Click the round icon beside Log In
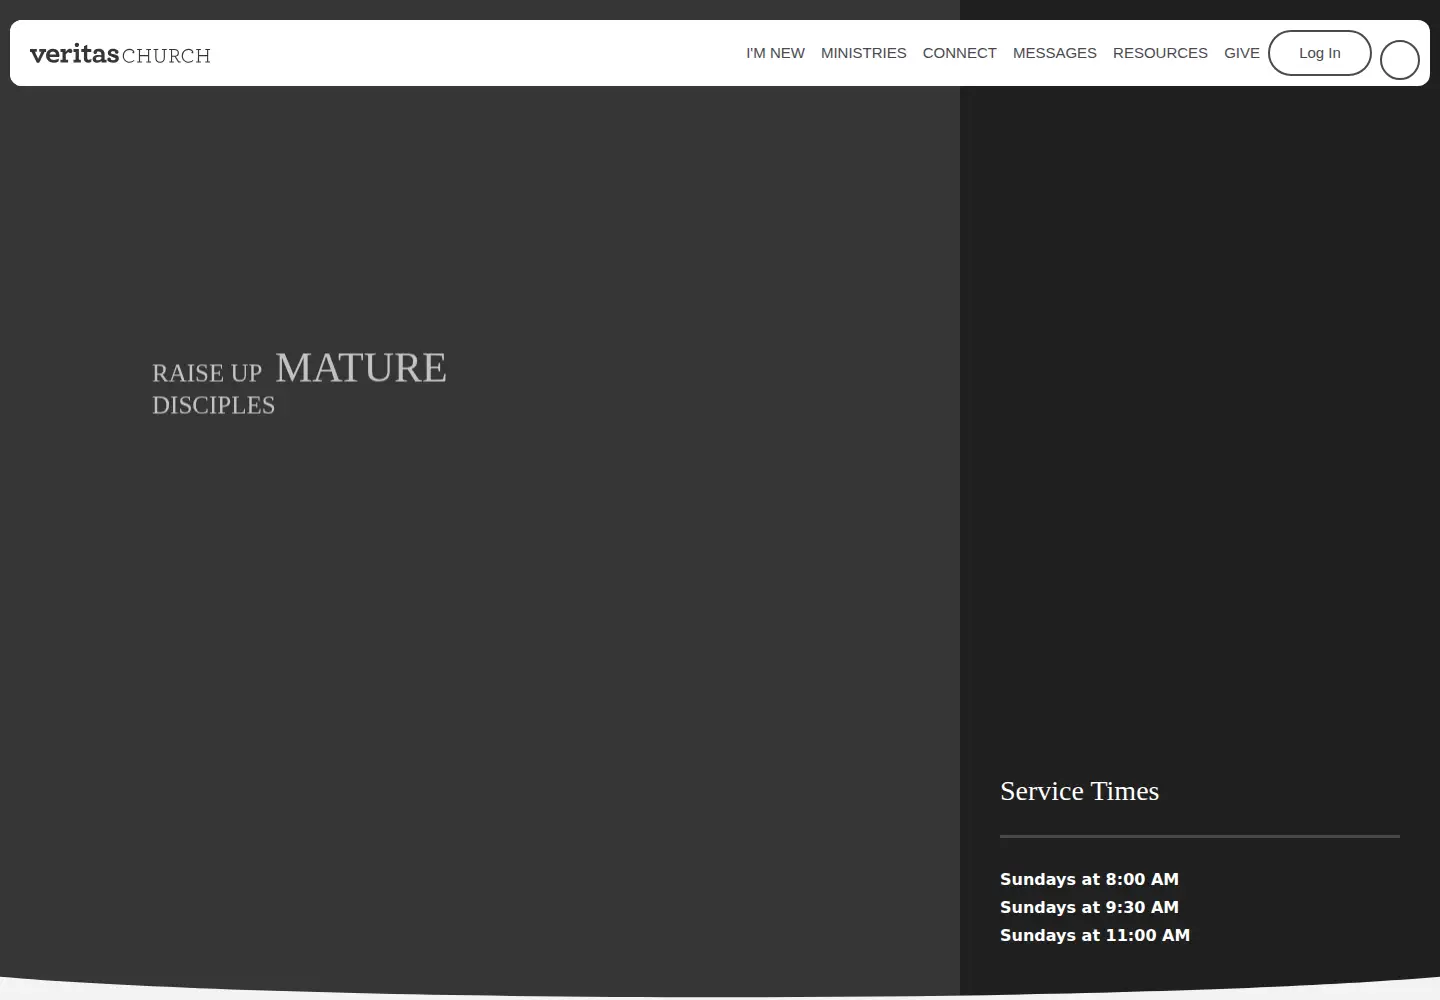The image size is (1440, 1000). pyautogui.click(x=1400, y=60)
